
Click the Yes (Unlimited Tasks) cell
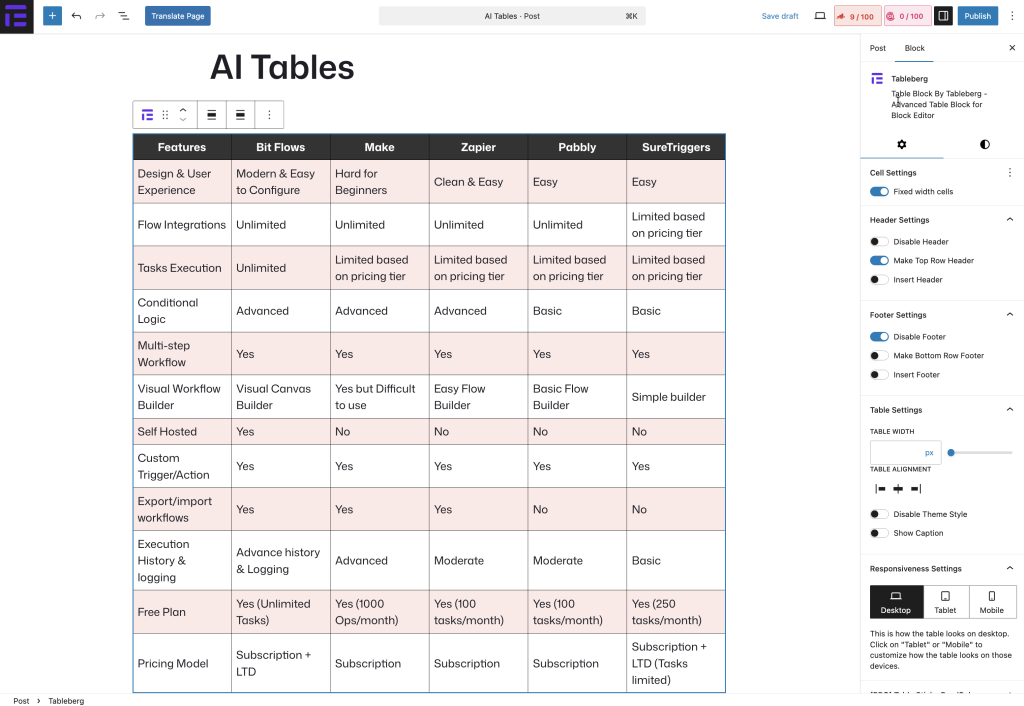tap(281, 612)
